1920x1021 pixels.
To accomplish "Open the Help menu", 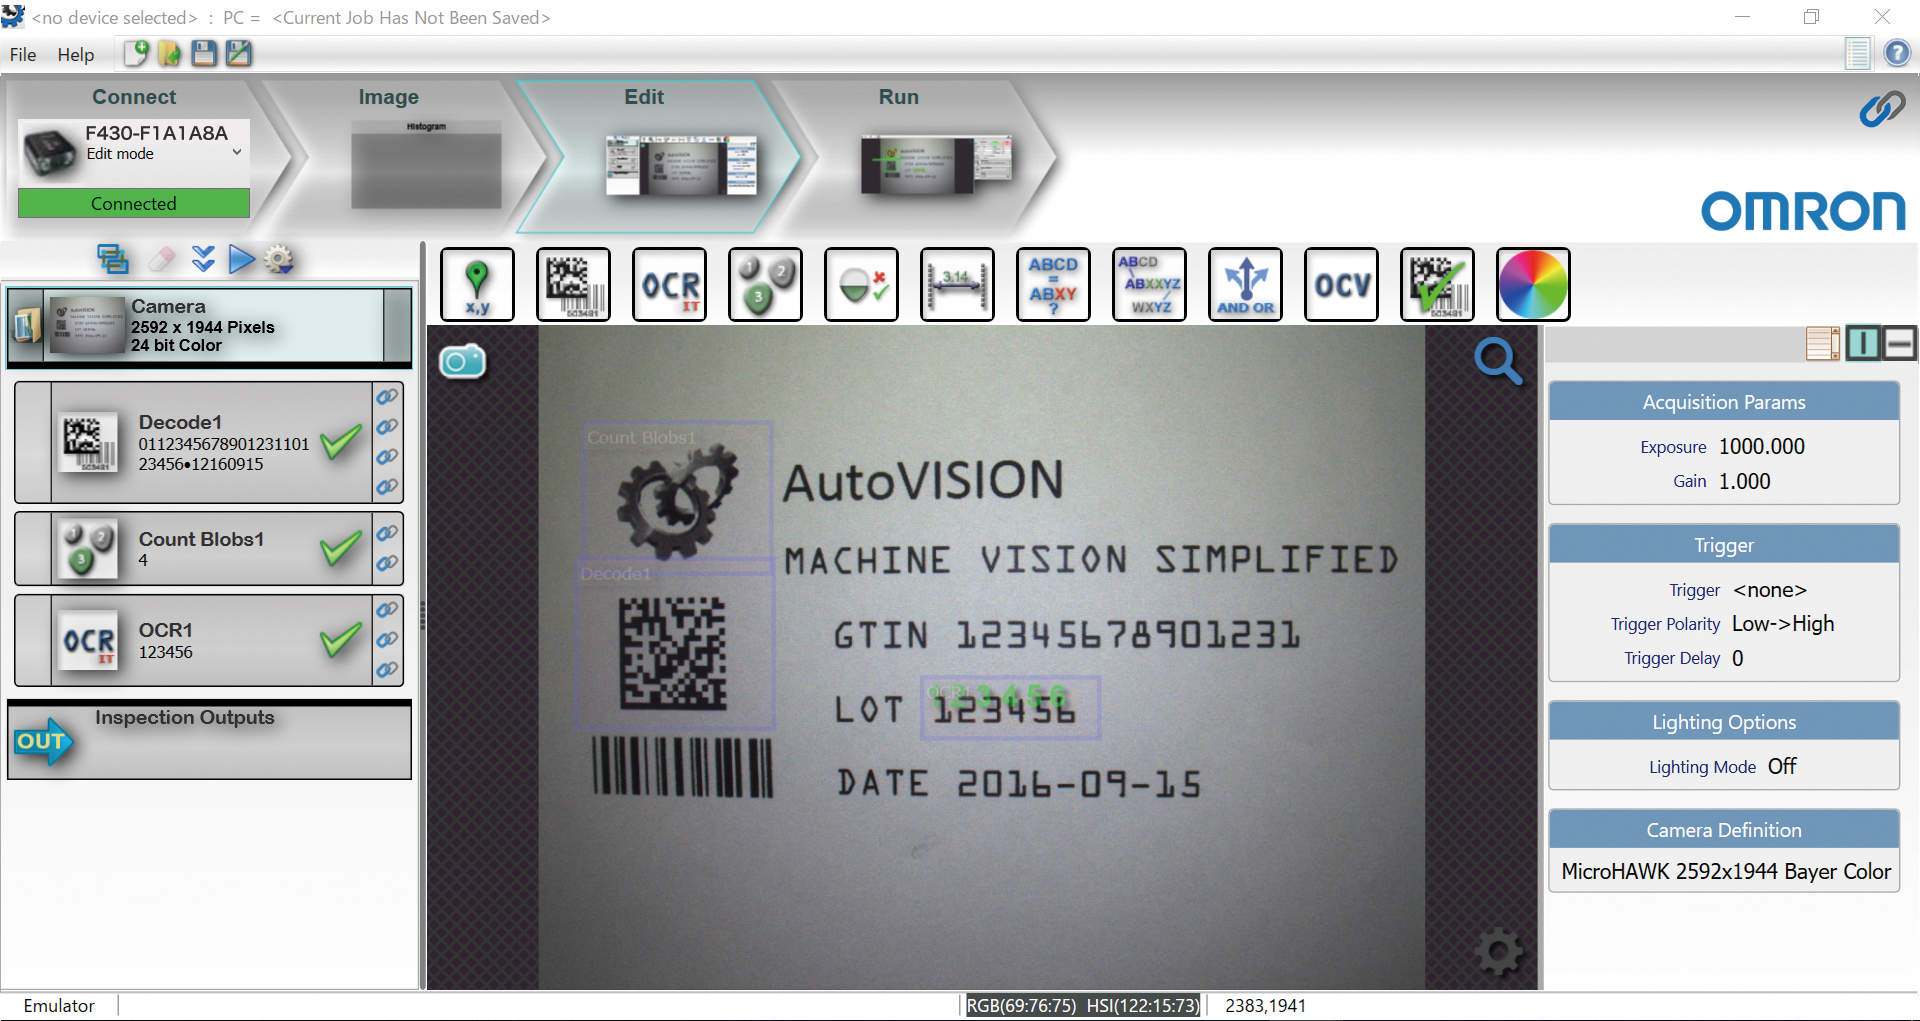I will 76,55.
